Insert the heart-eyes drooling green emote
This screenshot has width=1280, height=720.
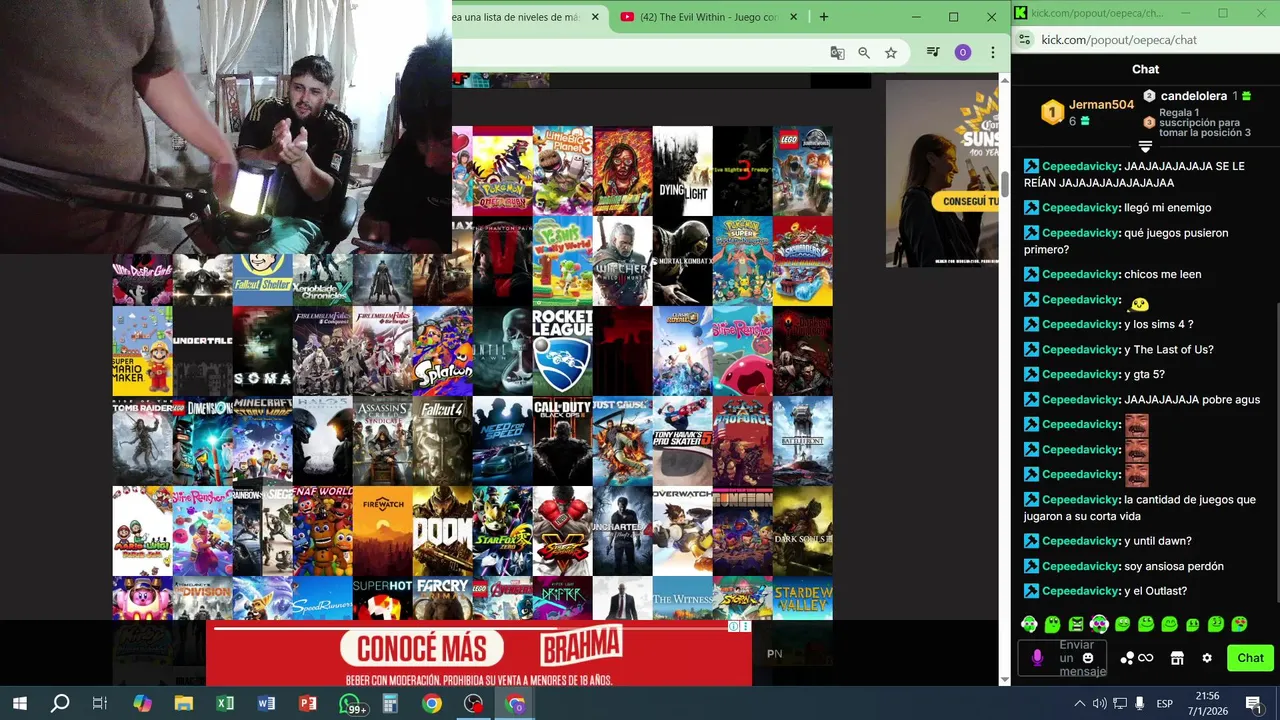pos(1239,624)
